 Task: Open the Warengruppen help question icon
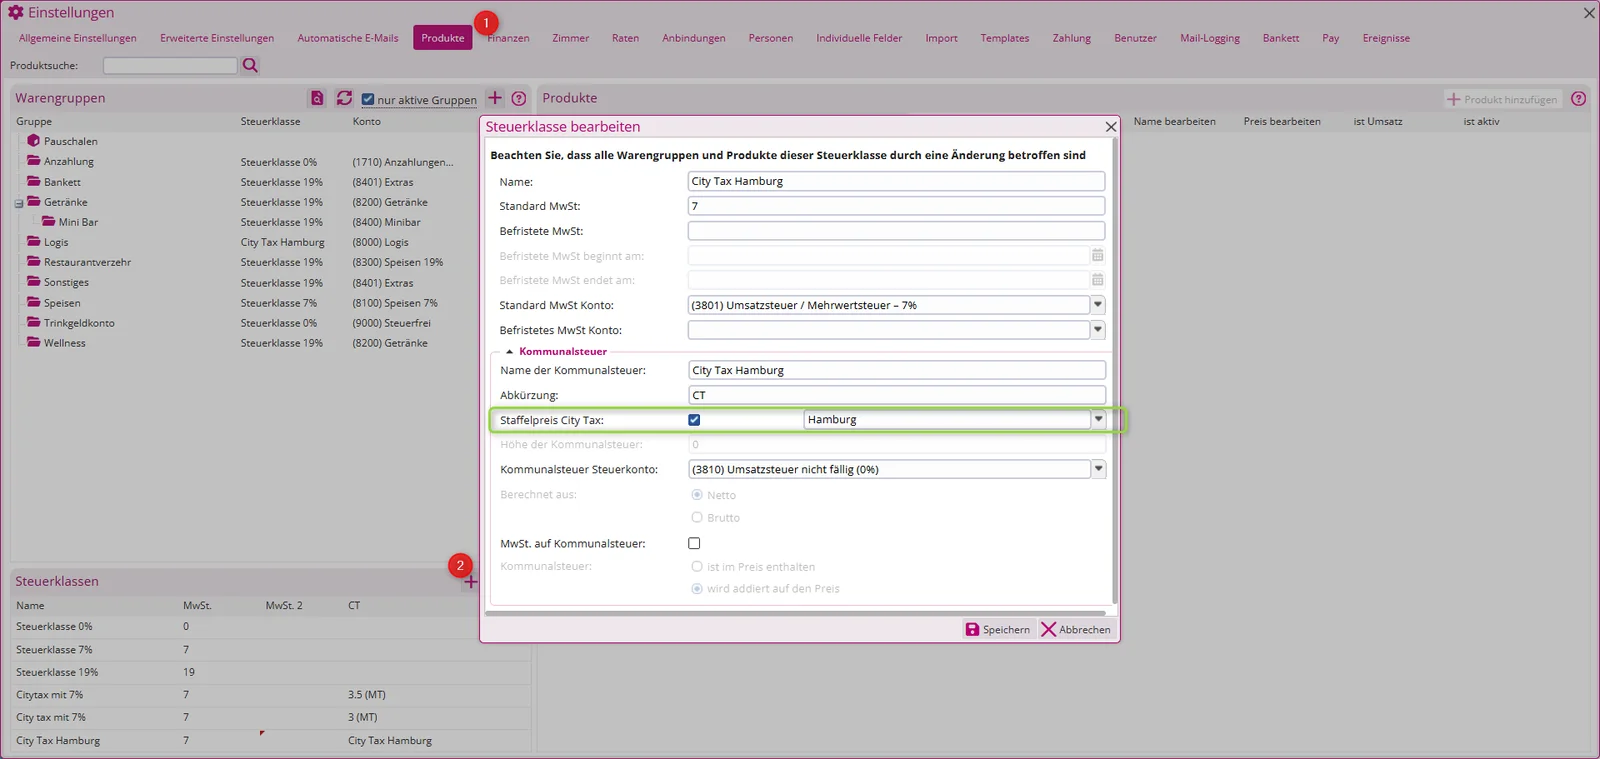[x=519, y=98]
